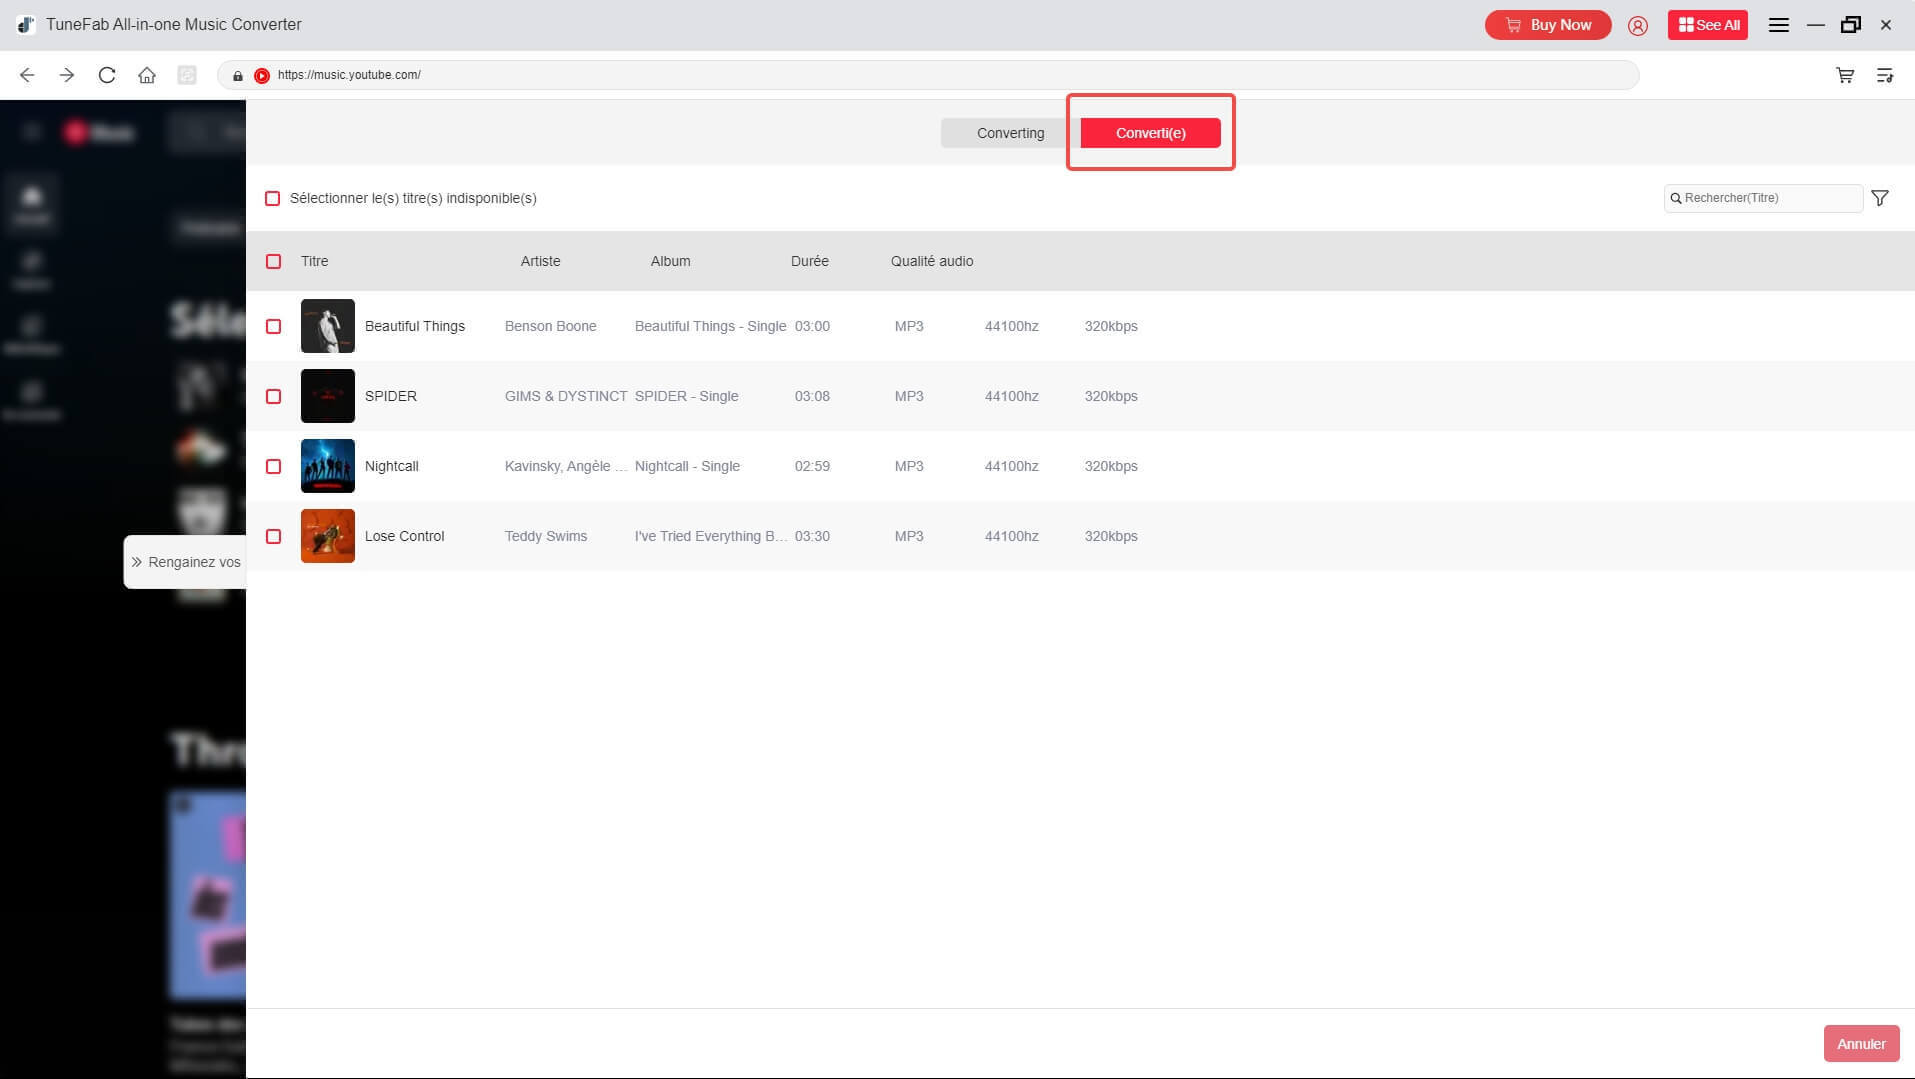Click duration '03:30' of Lose Control

pyautogui.click(x=812, y=536)
